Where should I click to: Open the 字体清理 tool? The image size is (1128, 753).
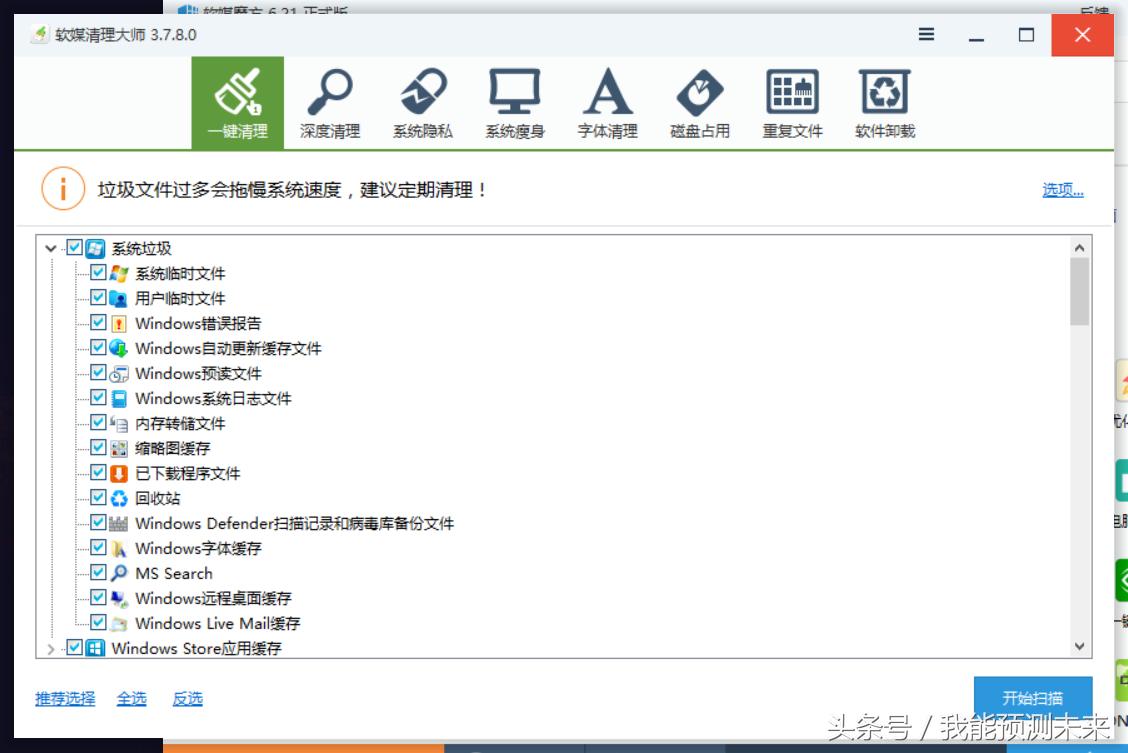(x=606, y=100)
